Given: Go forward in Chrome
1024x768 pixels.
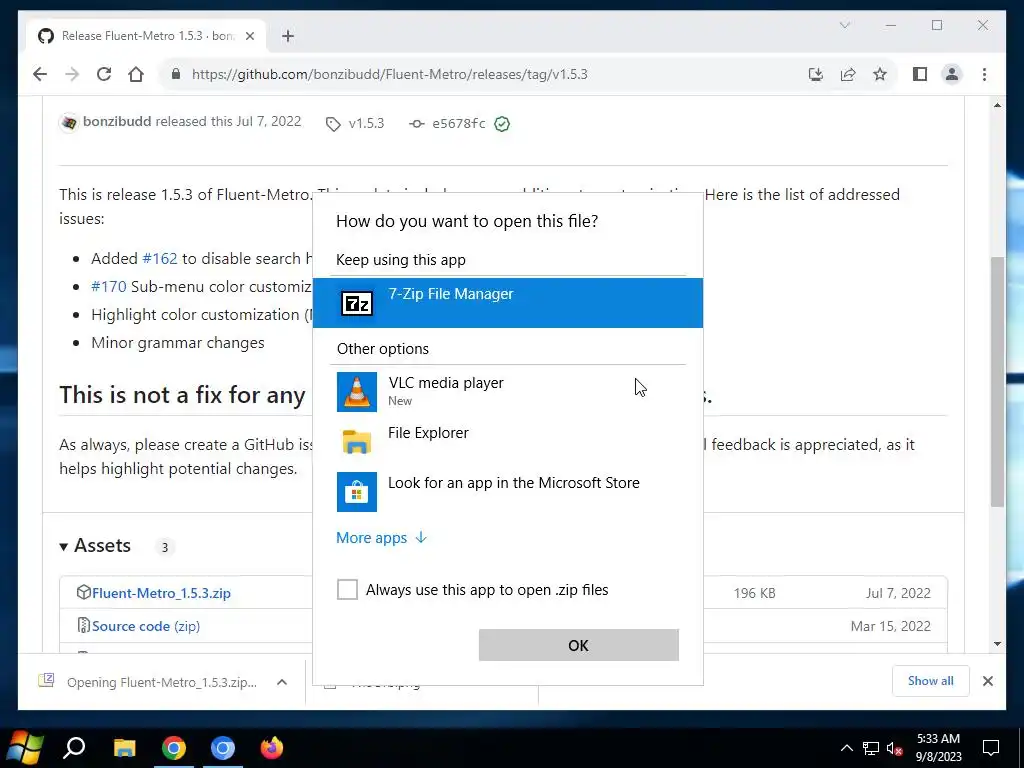Looking at the screenshot, I should point(72,74).
